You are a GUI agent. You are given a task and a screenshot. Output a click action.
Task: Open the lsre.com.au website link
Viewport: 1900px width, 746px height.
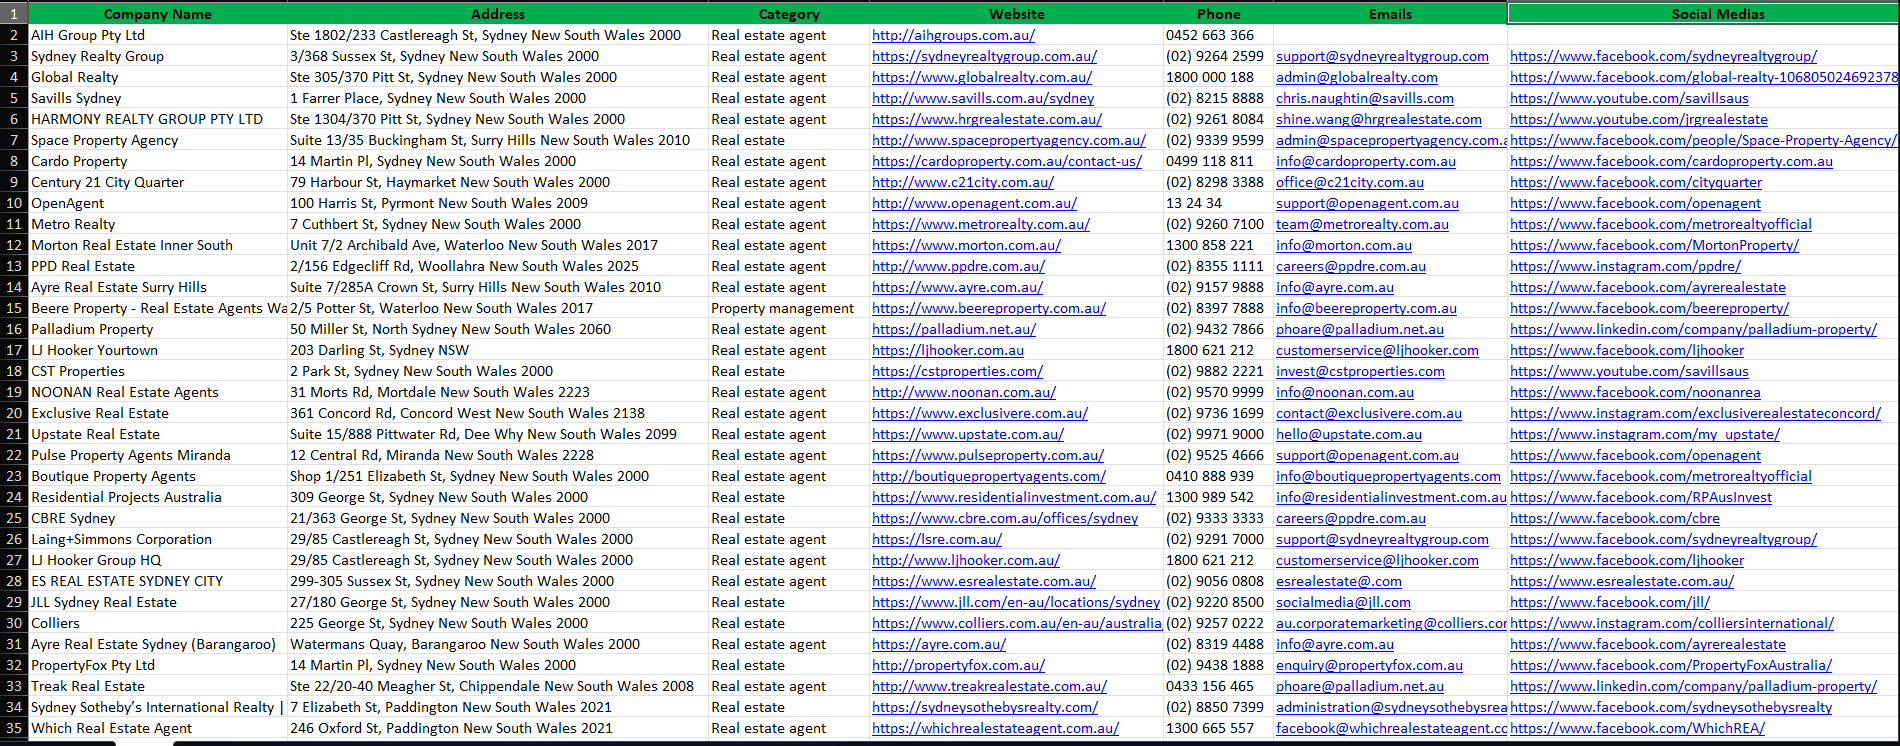[937, 539]
